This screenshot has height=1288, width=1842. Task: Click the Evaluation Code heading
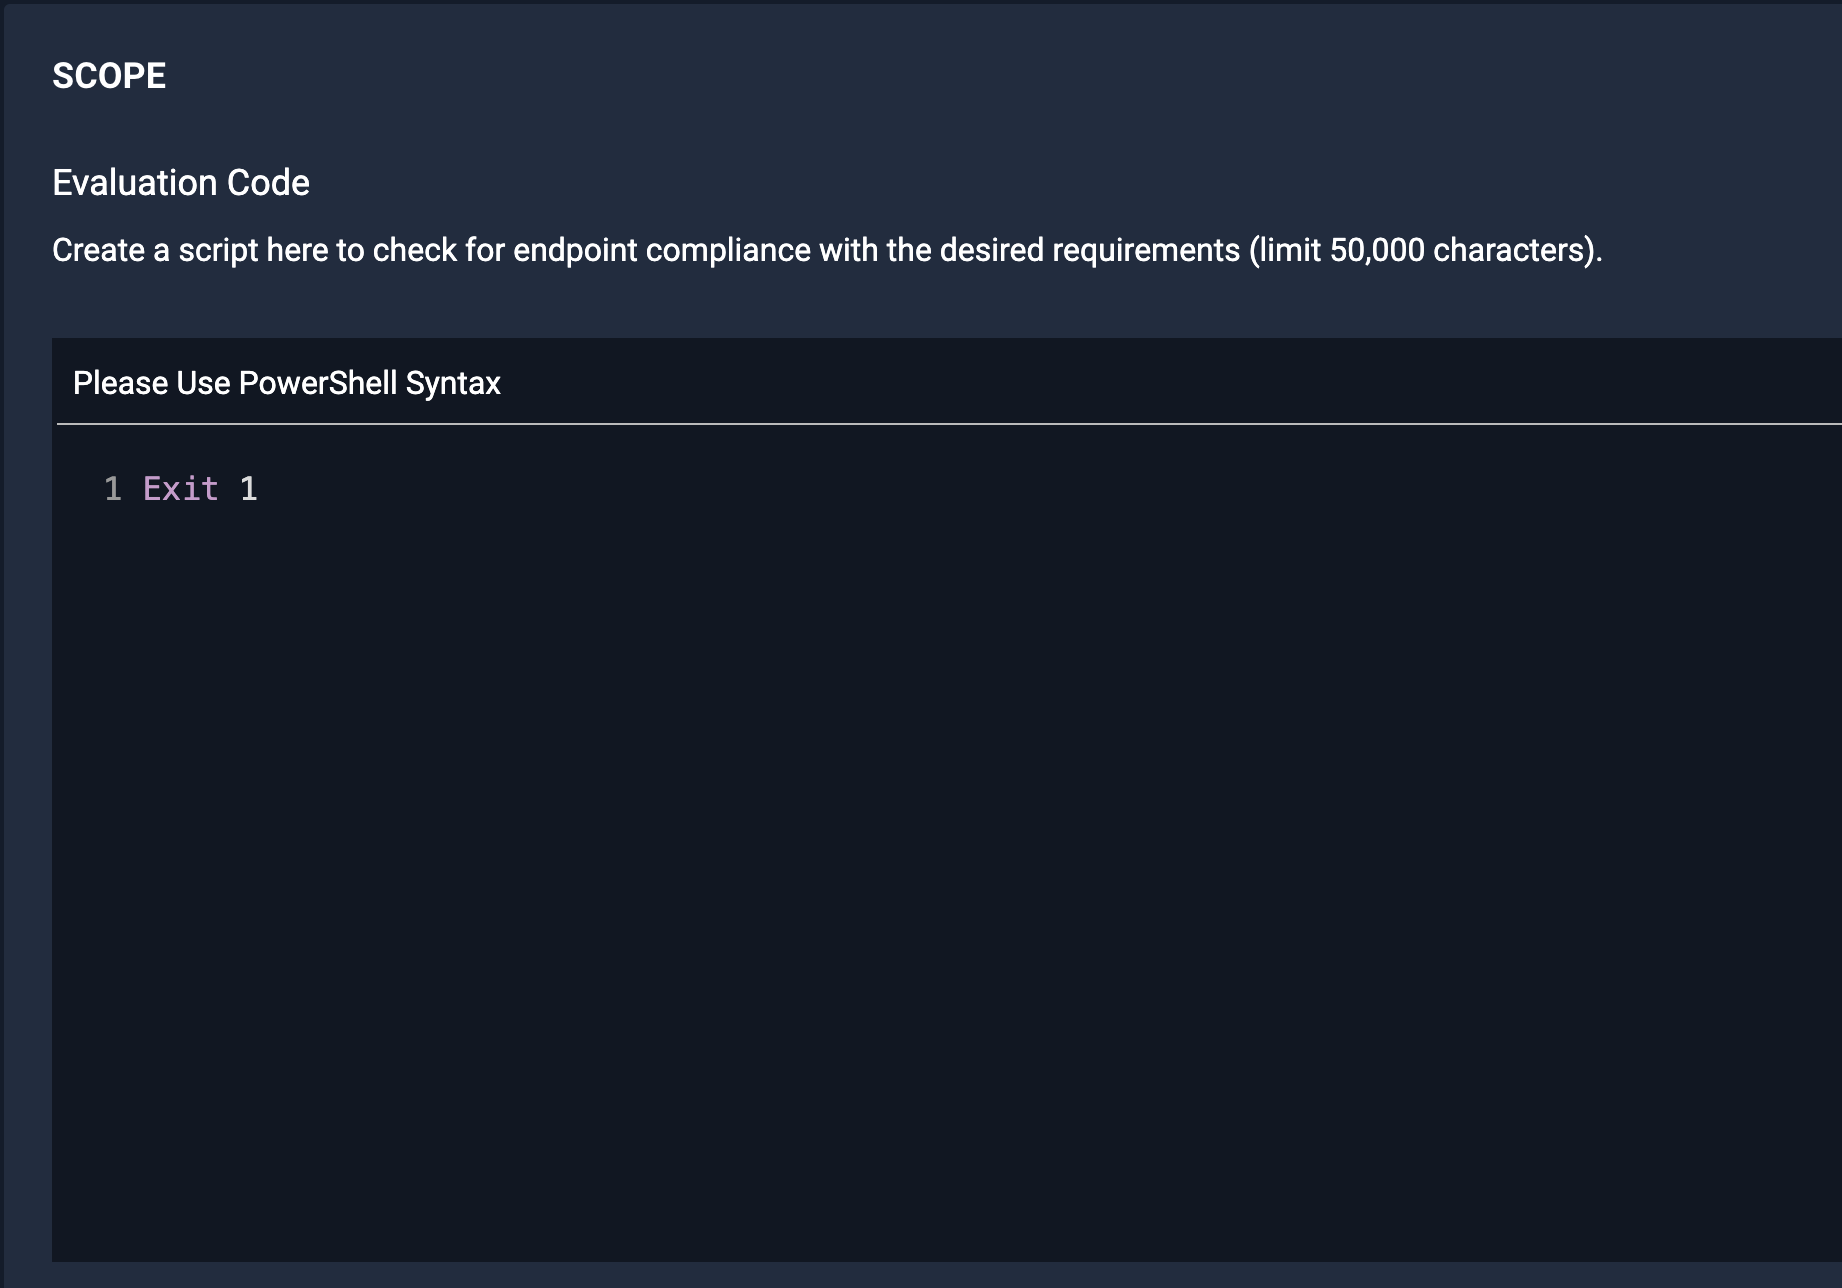[181, 183]
